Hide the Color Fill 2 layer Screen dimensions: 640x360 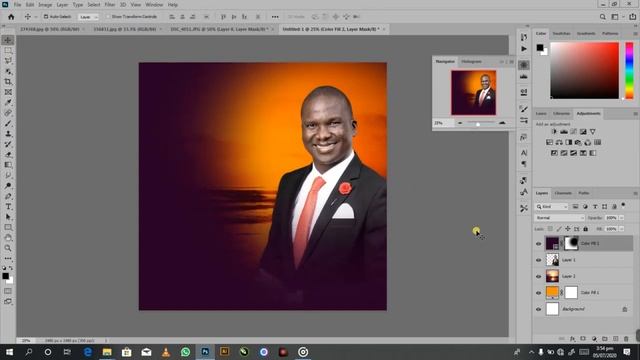tap(538, 244)
